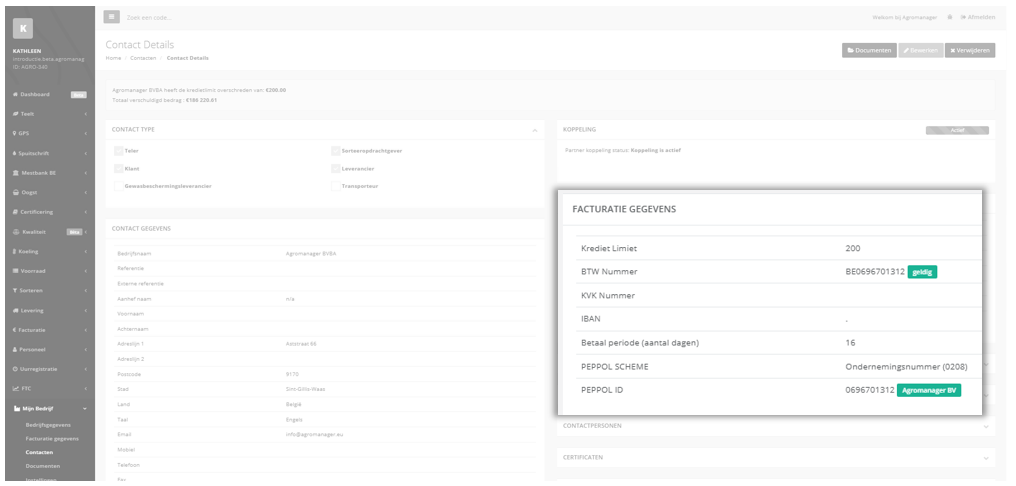The height and width of the screenshot is (486, 1016).
Task: Click the Spuitschrift droplet icon
Action: point(15,154)
